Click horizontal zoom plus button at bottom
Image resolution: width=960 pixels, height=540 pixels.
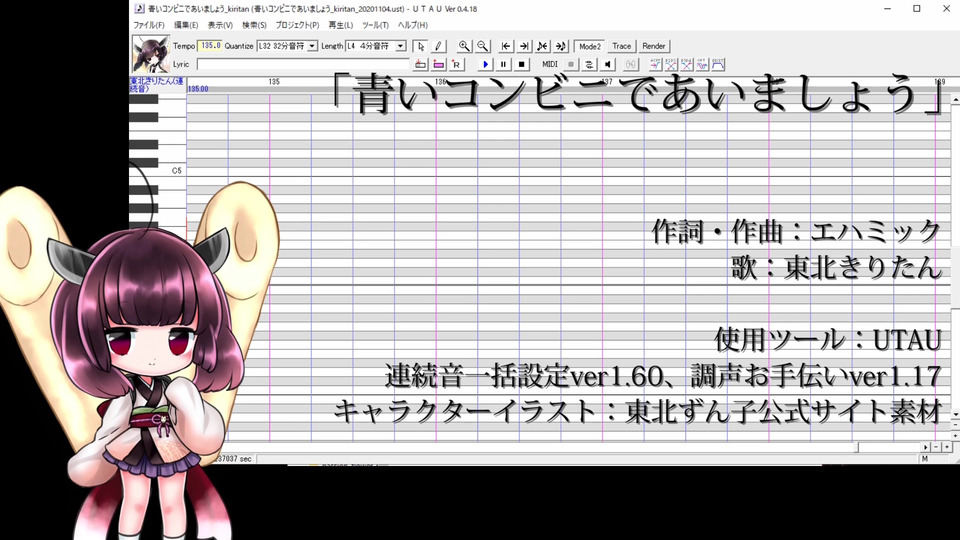click(947, 448)
